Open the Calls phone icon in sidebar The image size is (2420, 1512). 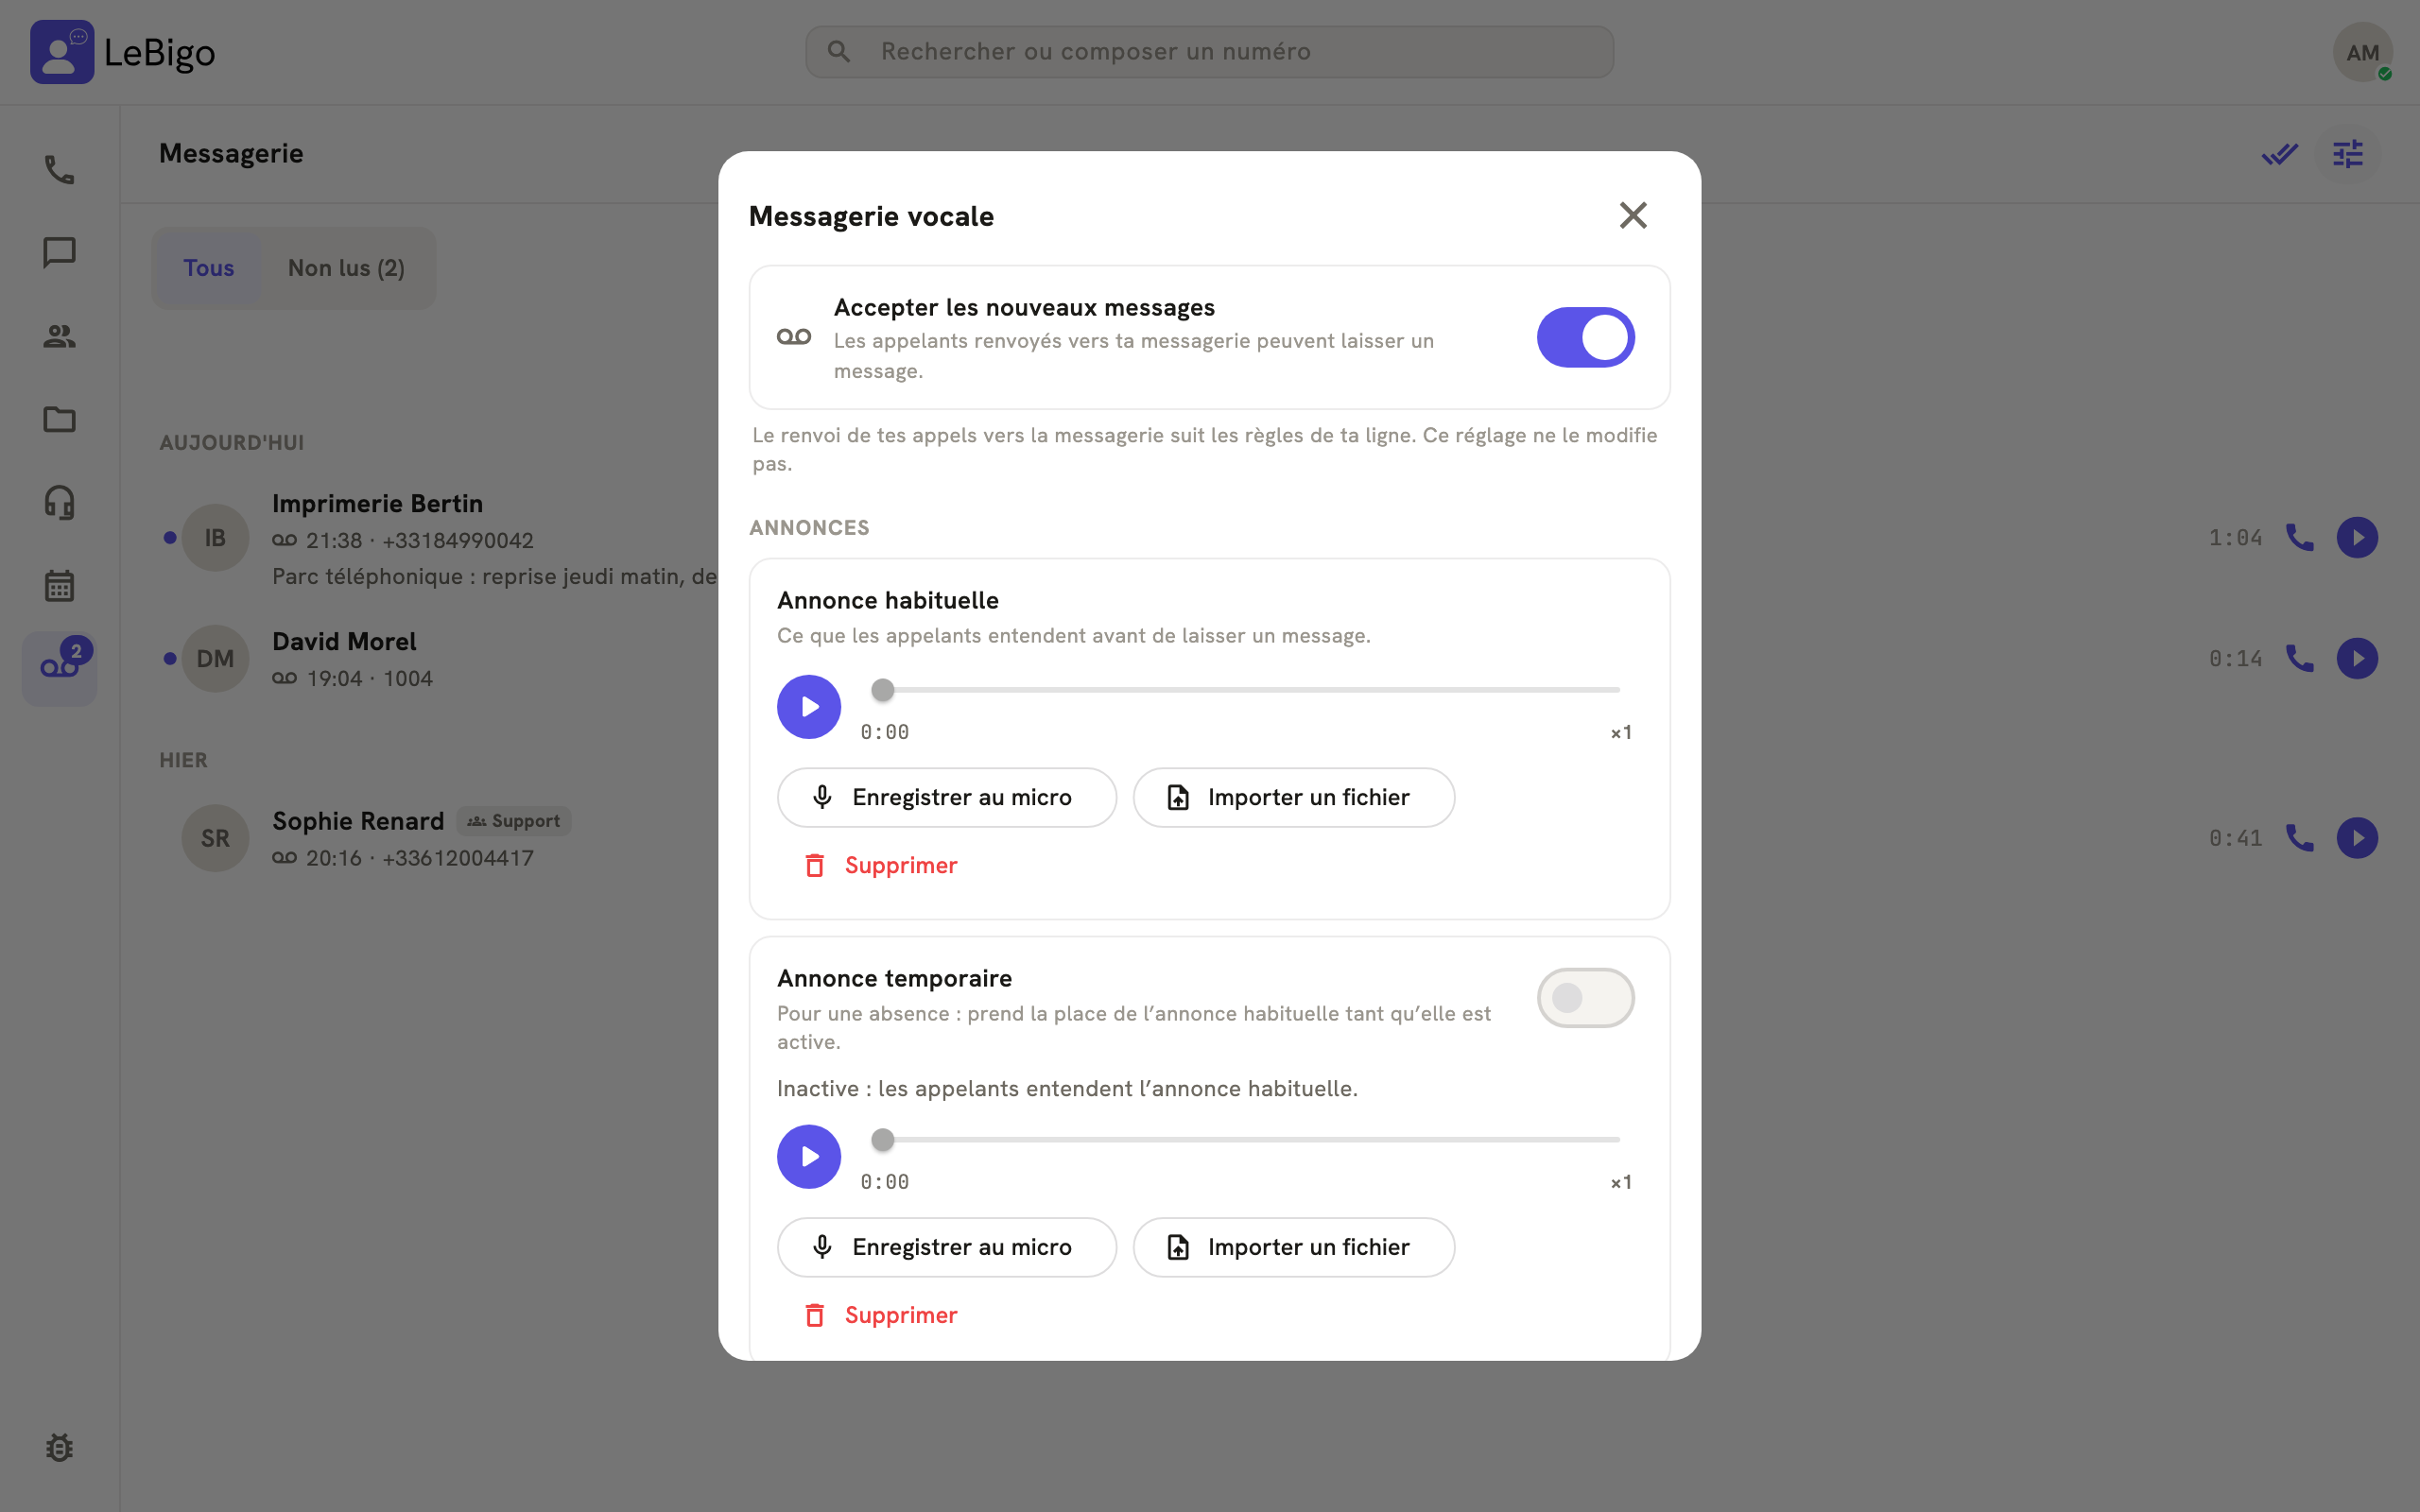(x=59, y=170)
